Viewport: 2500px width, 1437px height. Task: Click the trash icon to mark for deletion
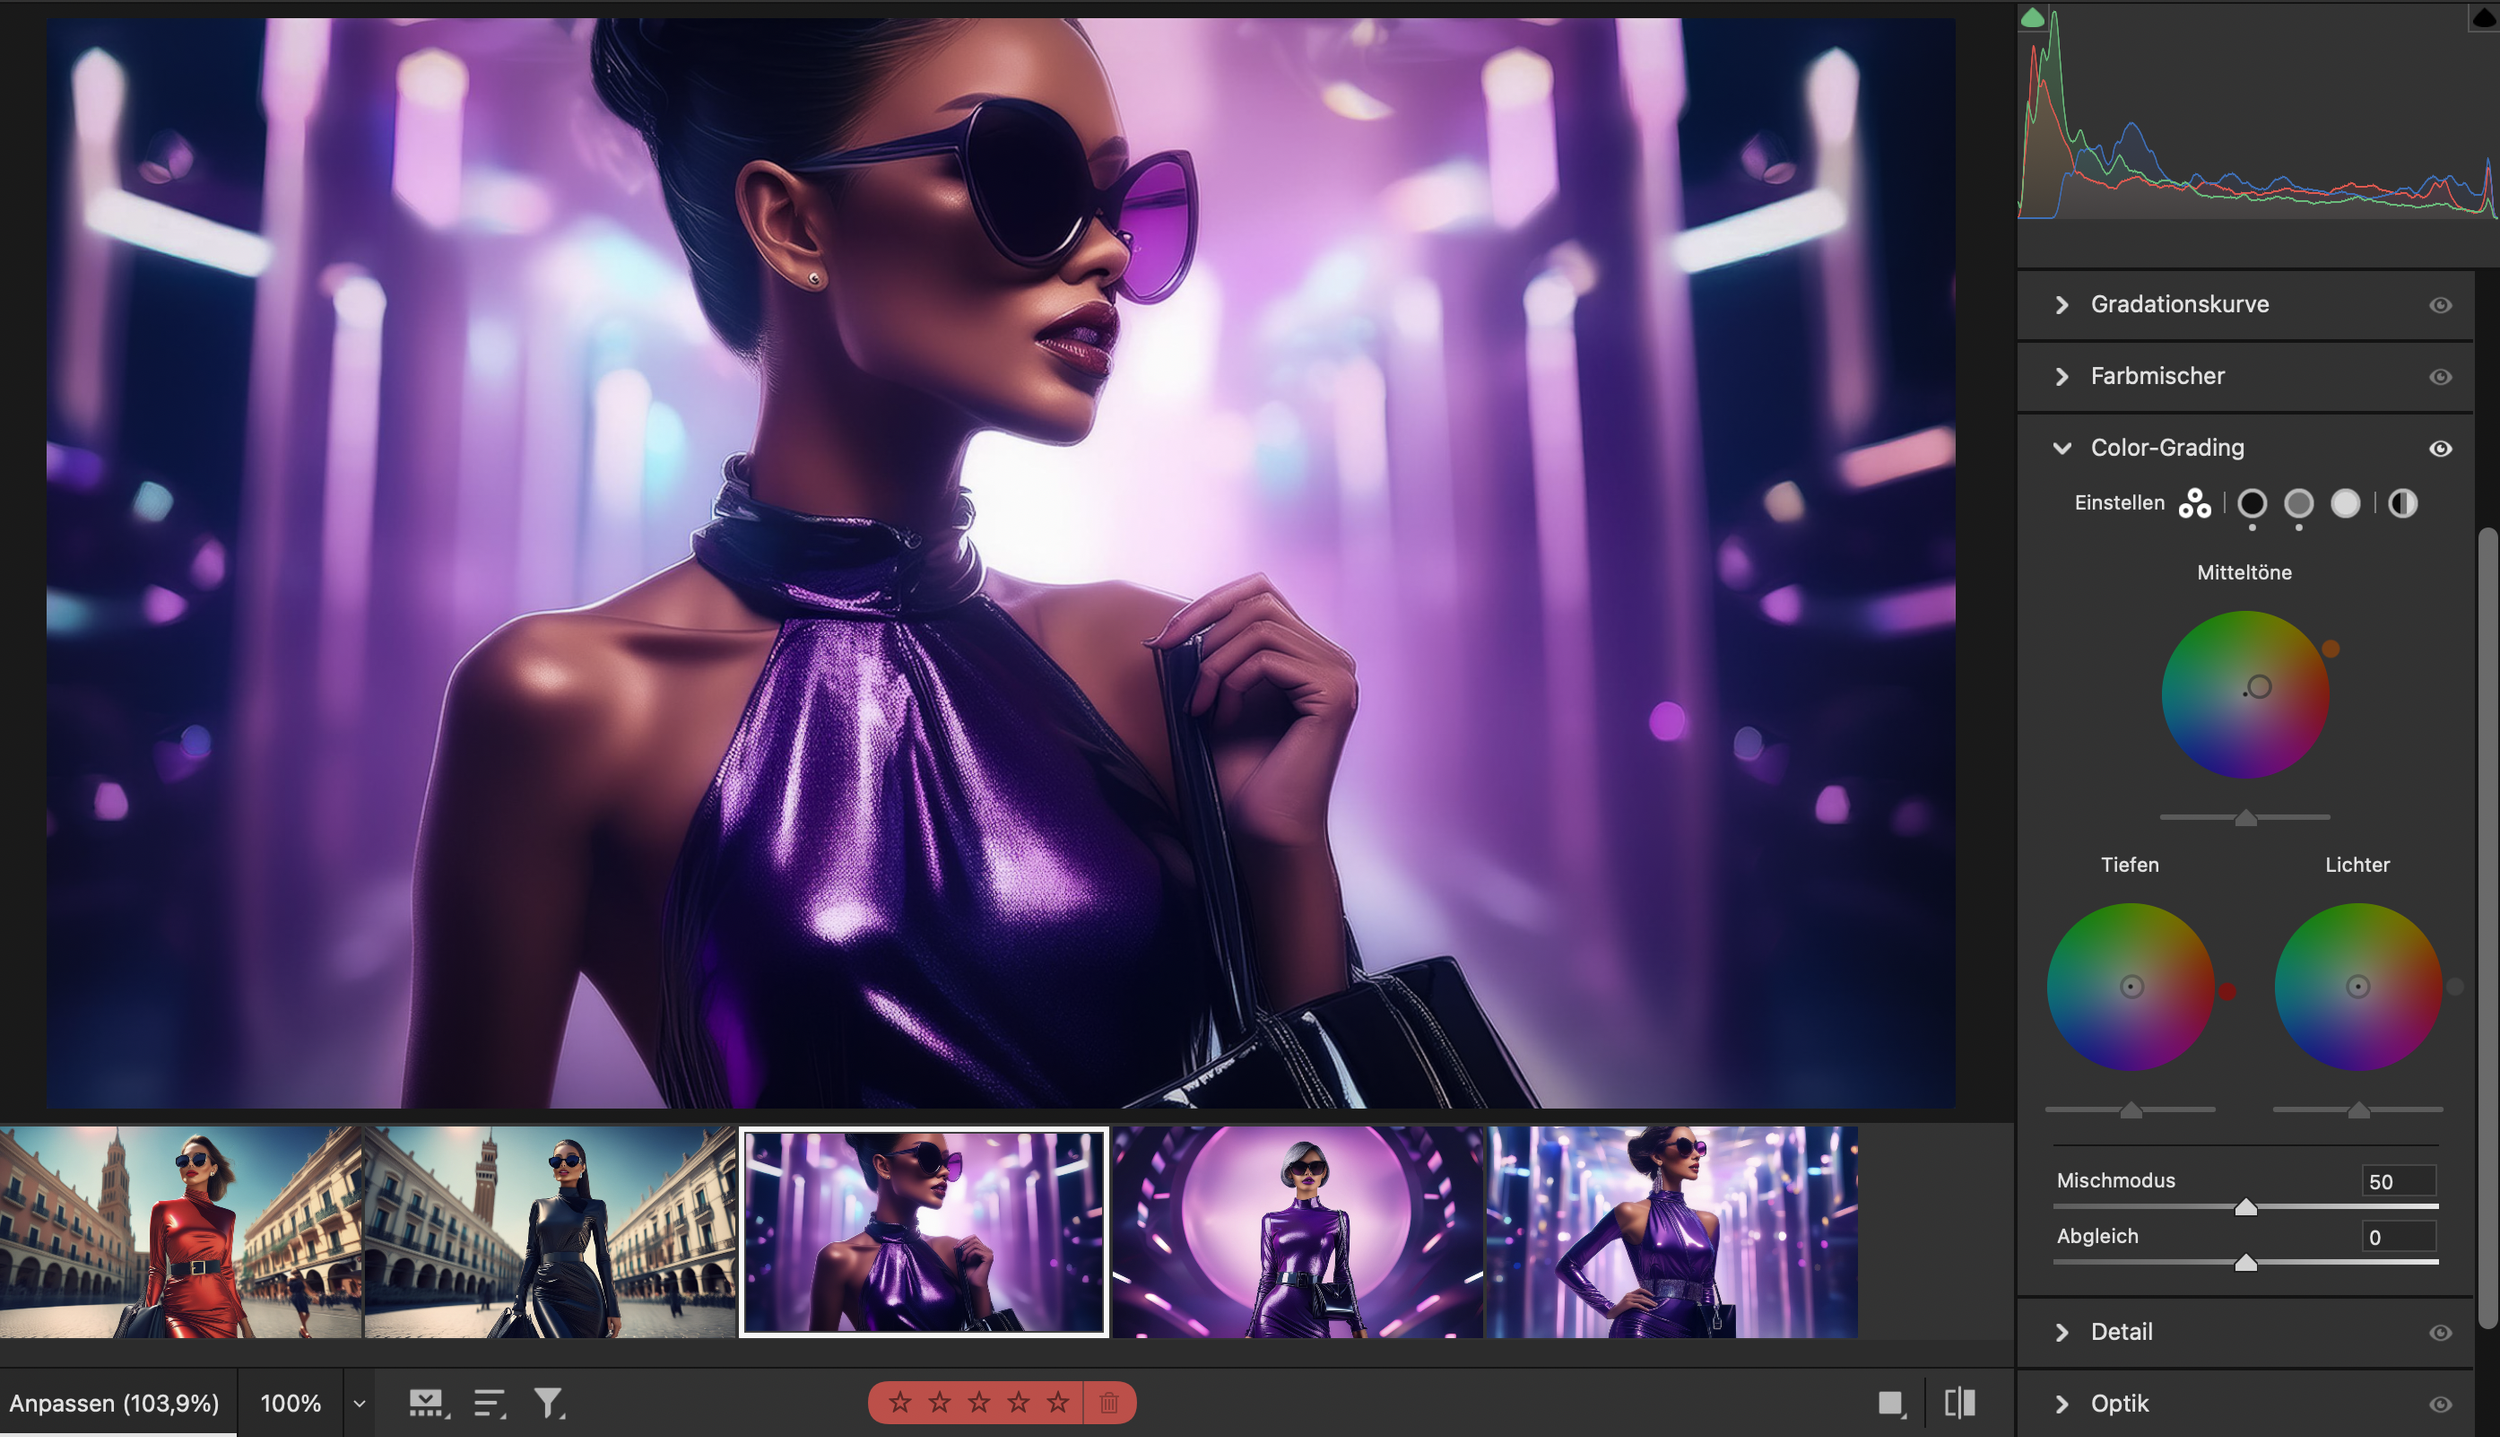[x=1108, y=1403]
